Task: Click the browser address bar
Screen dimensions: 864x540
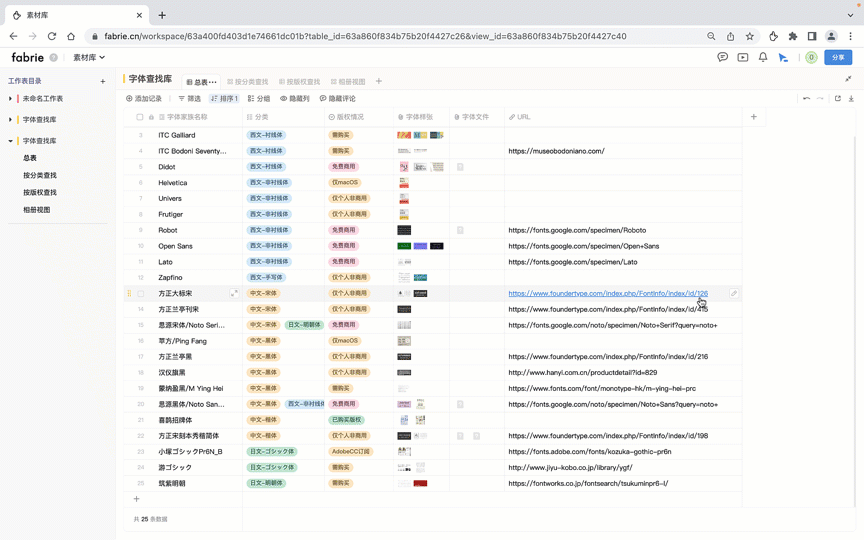Action: 397,36
